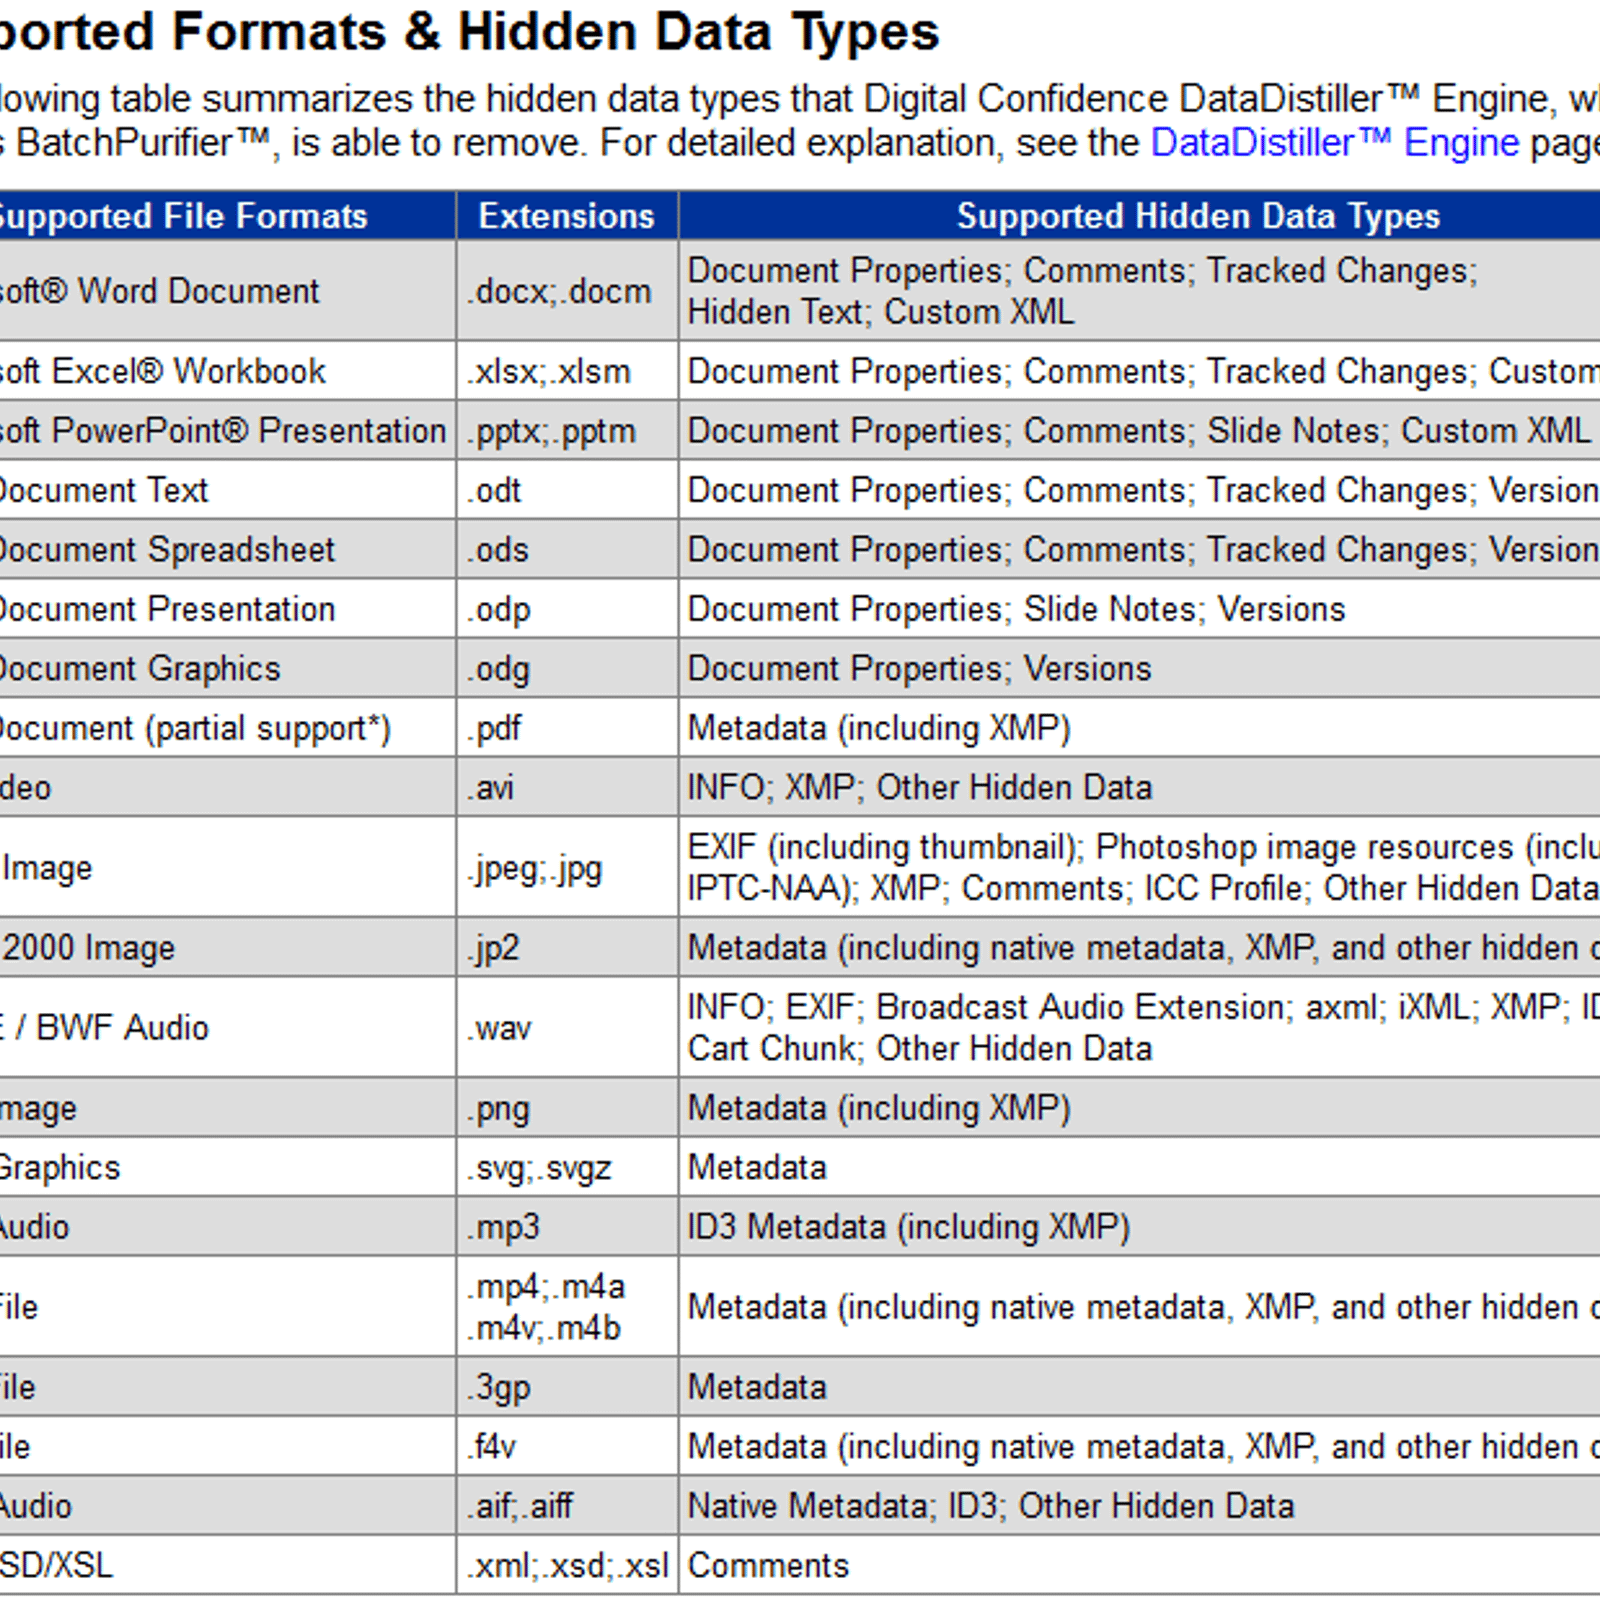1600x1600 pixels.
Task: Click the .f4v extension cell
Action: point(567,1446)
